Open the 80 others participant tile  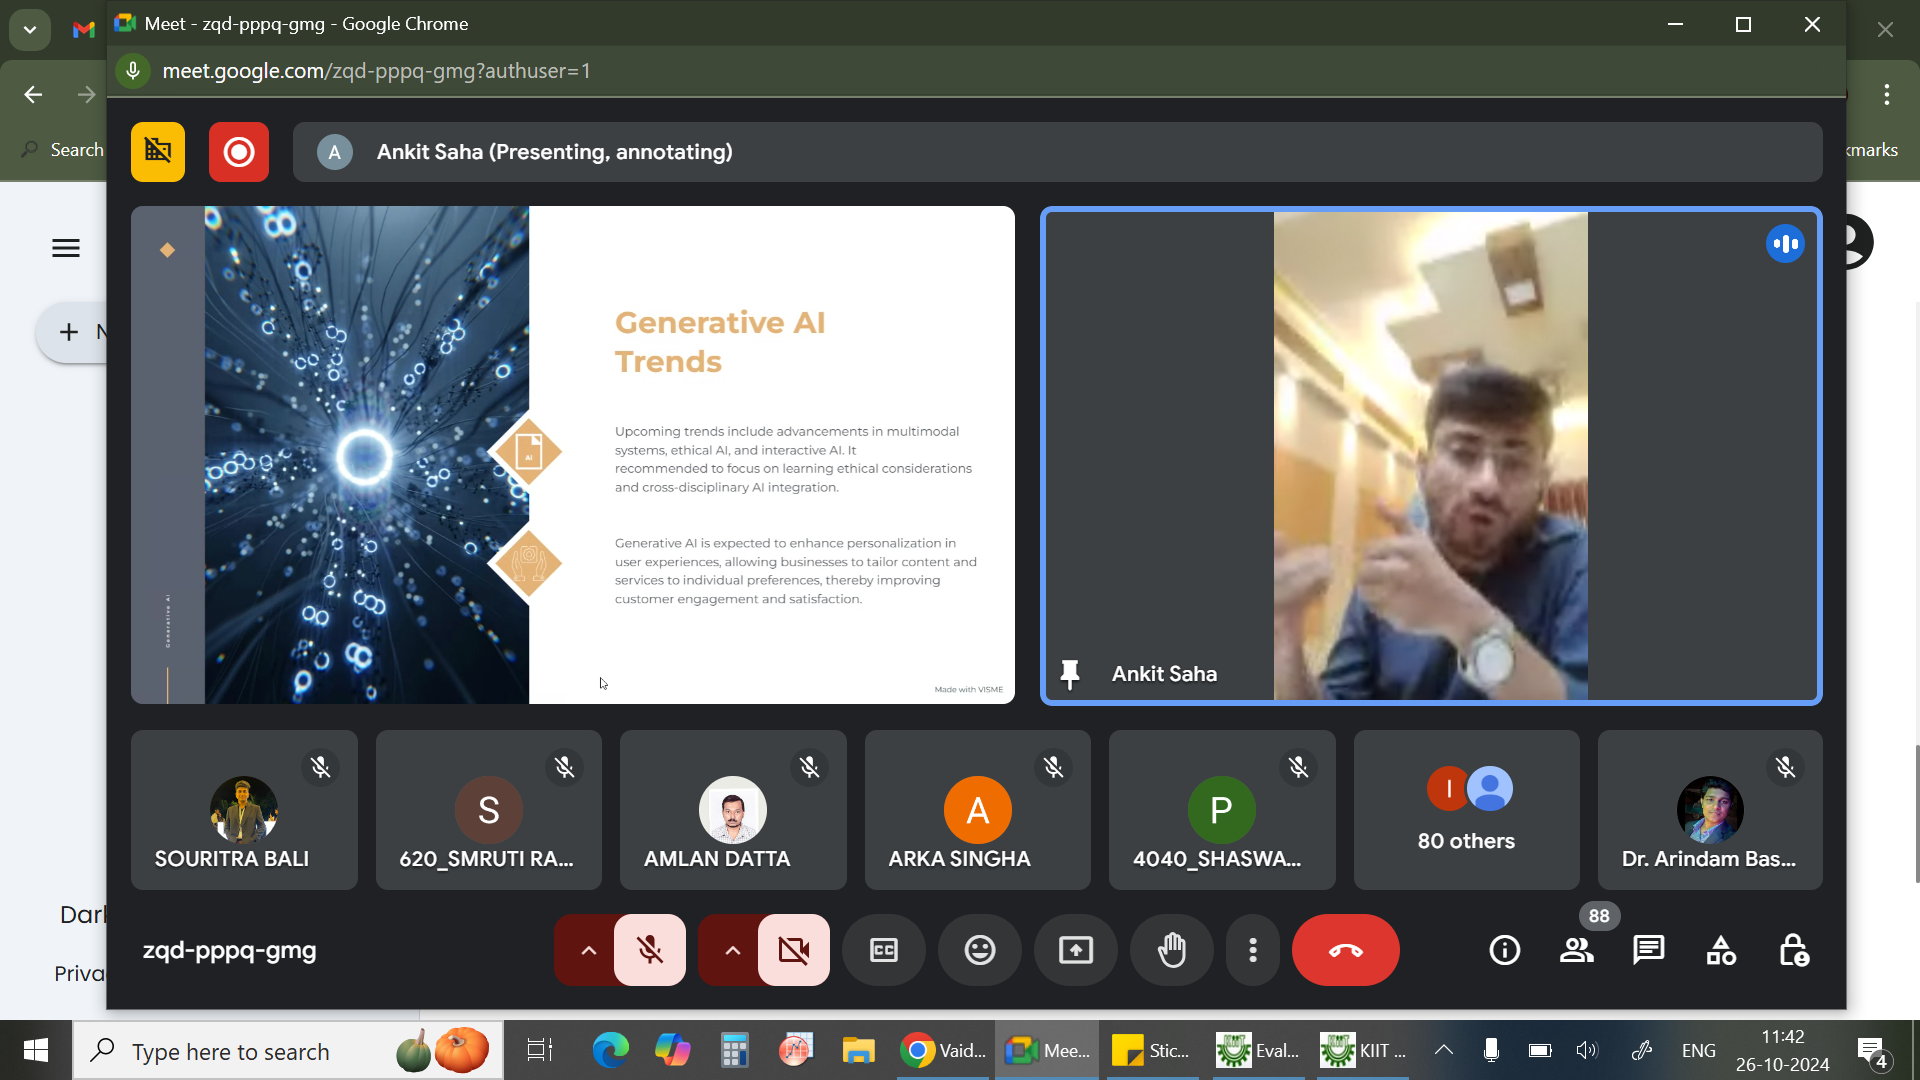tap(1466, 810)
